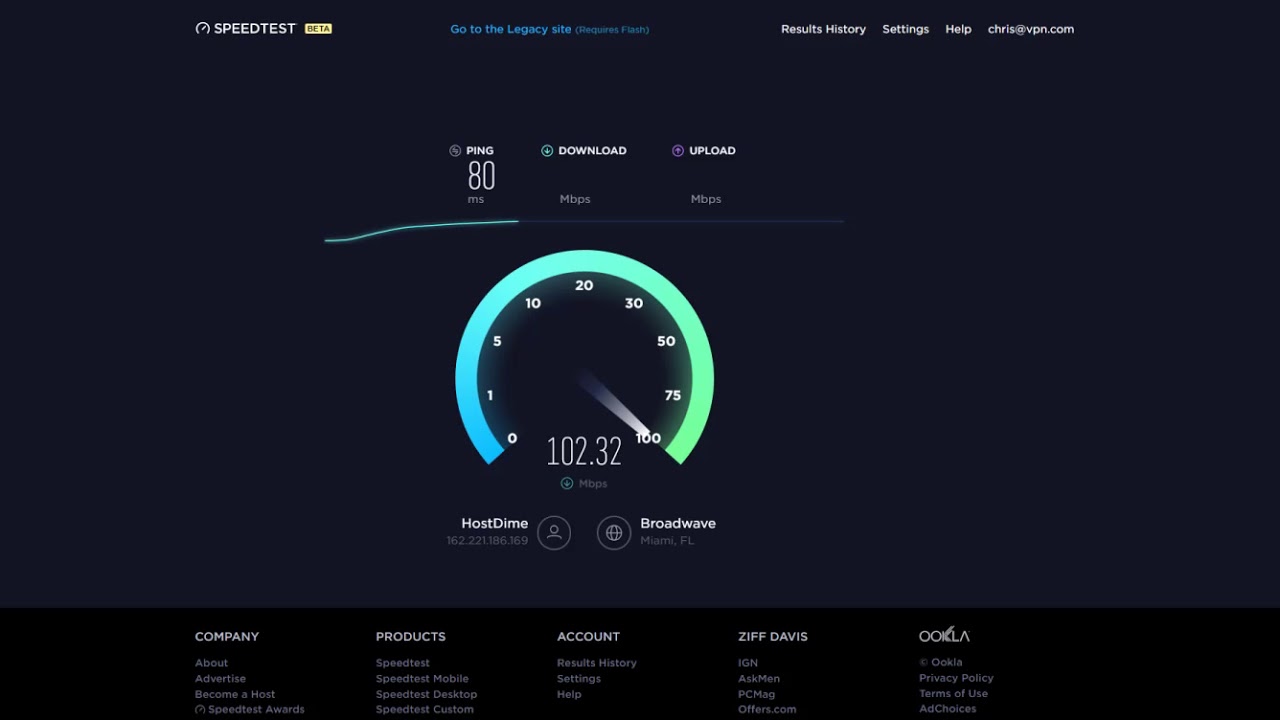Click the Advertise footer link

click(x=220, y=679)
